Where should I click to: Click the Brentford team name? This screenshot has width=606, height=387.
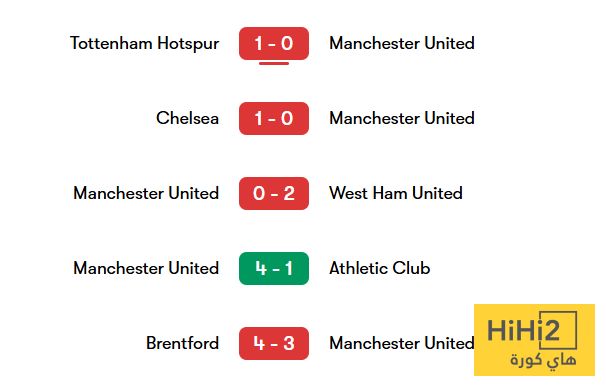pyautogui.click(x=182, y=343)
